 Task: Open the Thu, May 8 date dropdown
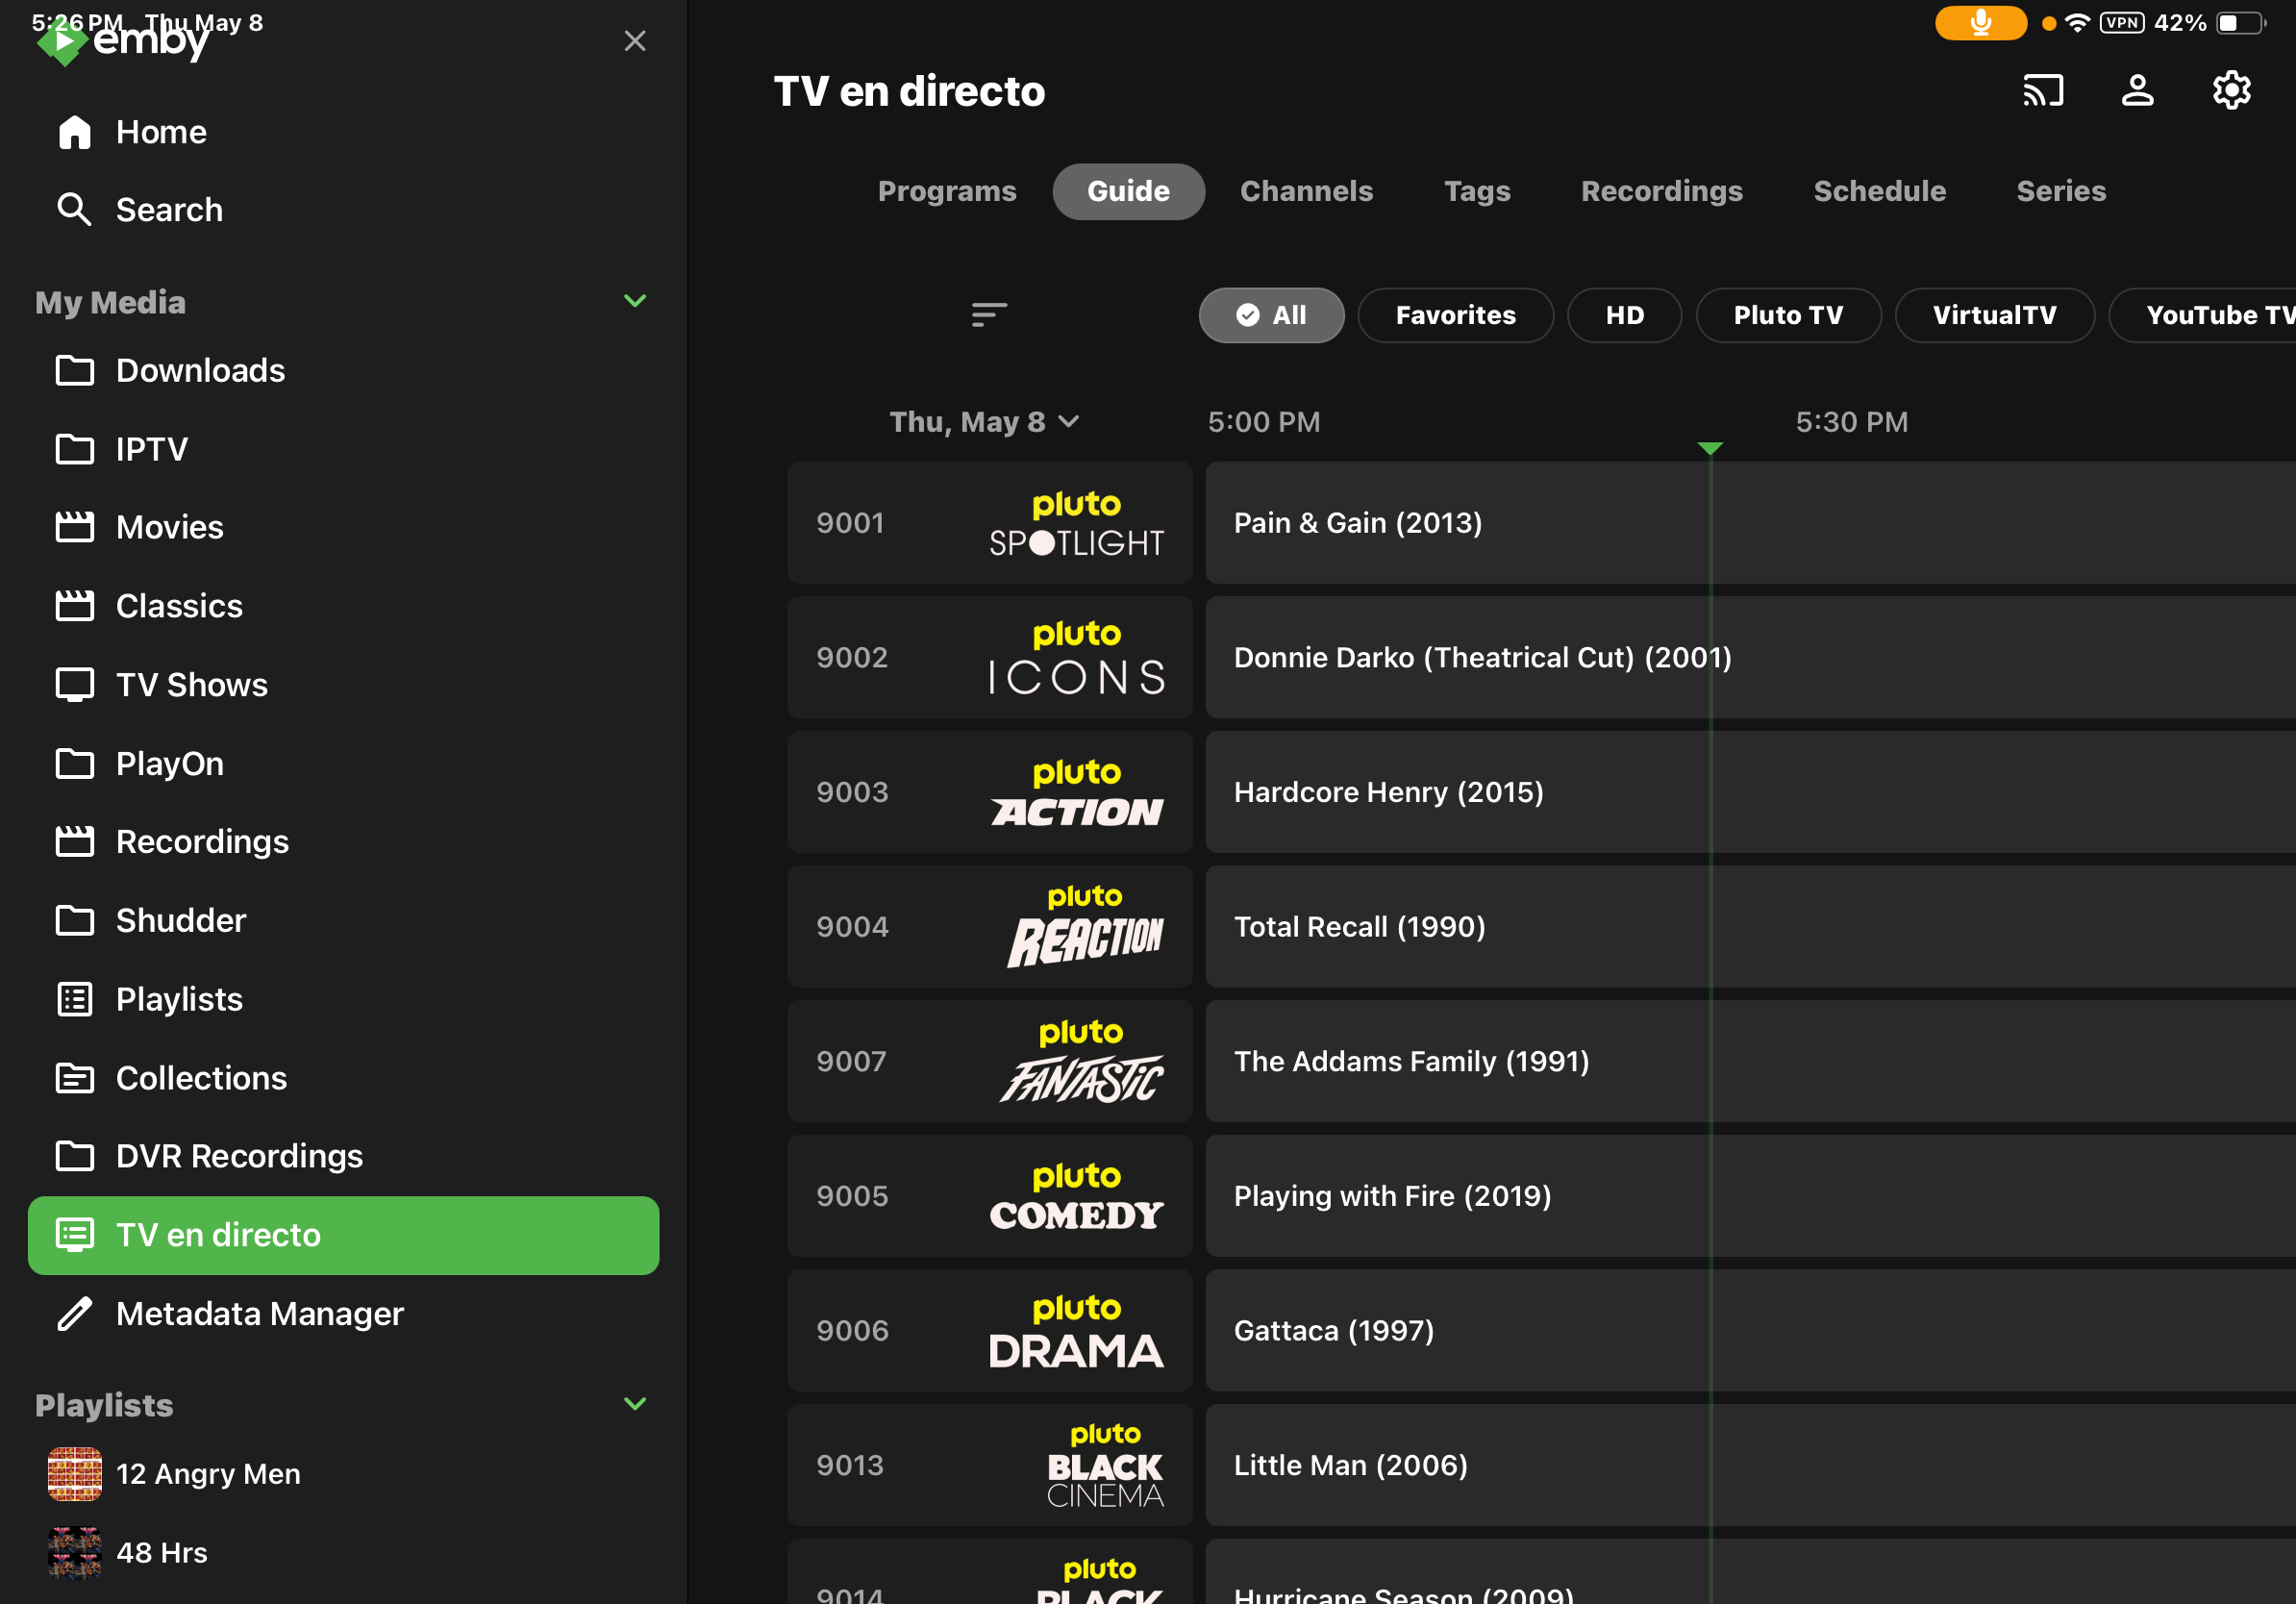(x=984, y=422)
